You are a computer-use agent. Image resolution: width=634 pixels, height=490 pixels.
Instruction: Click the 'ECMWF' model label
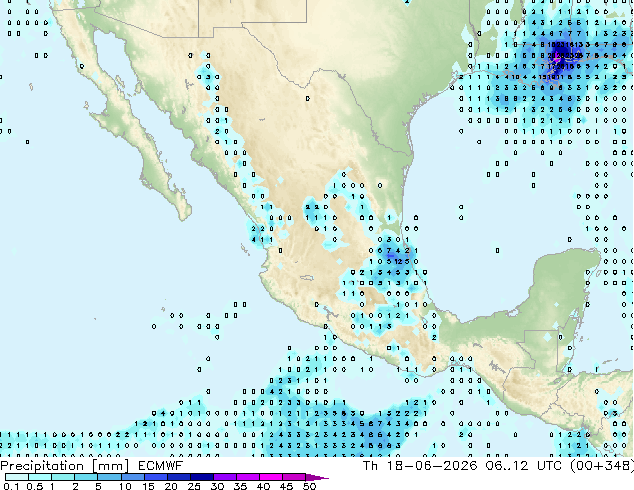click(161, 466)
